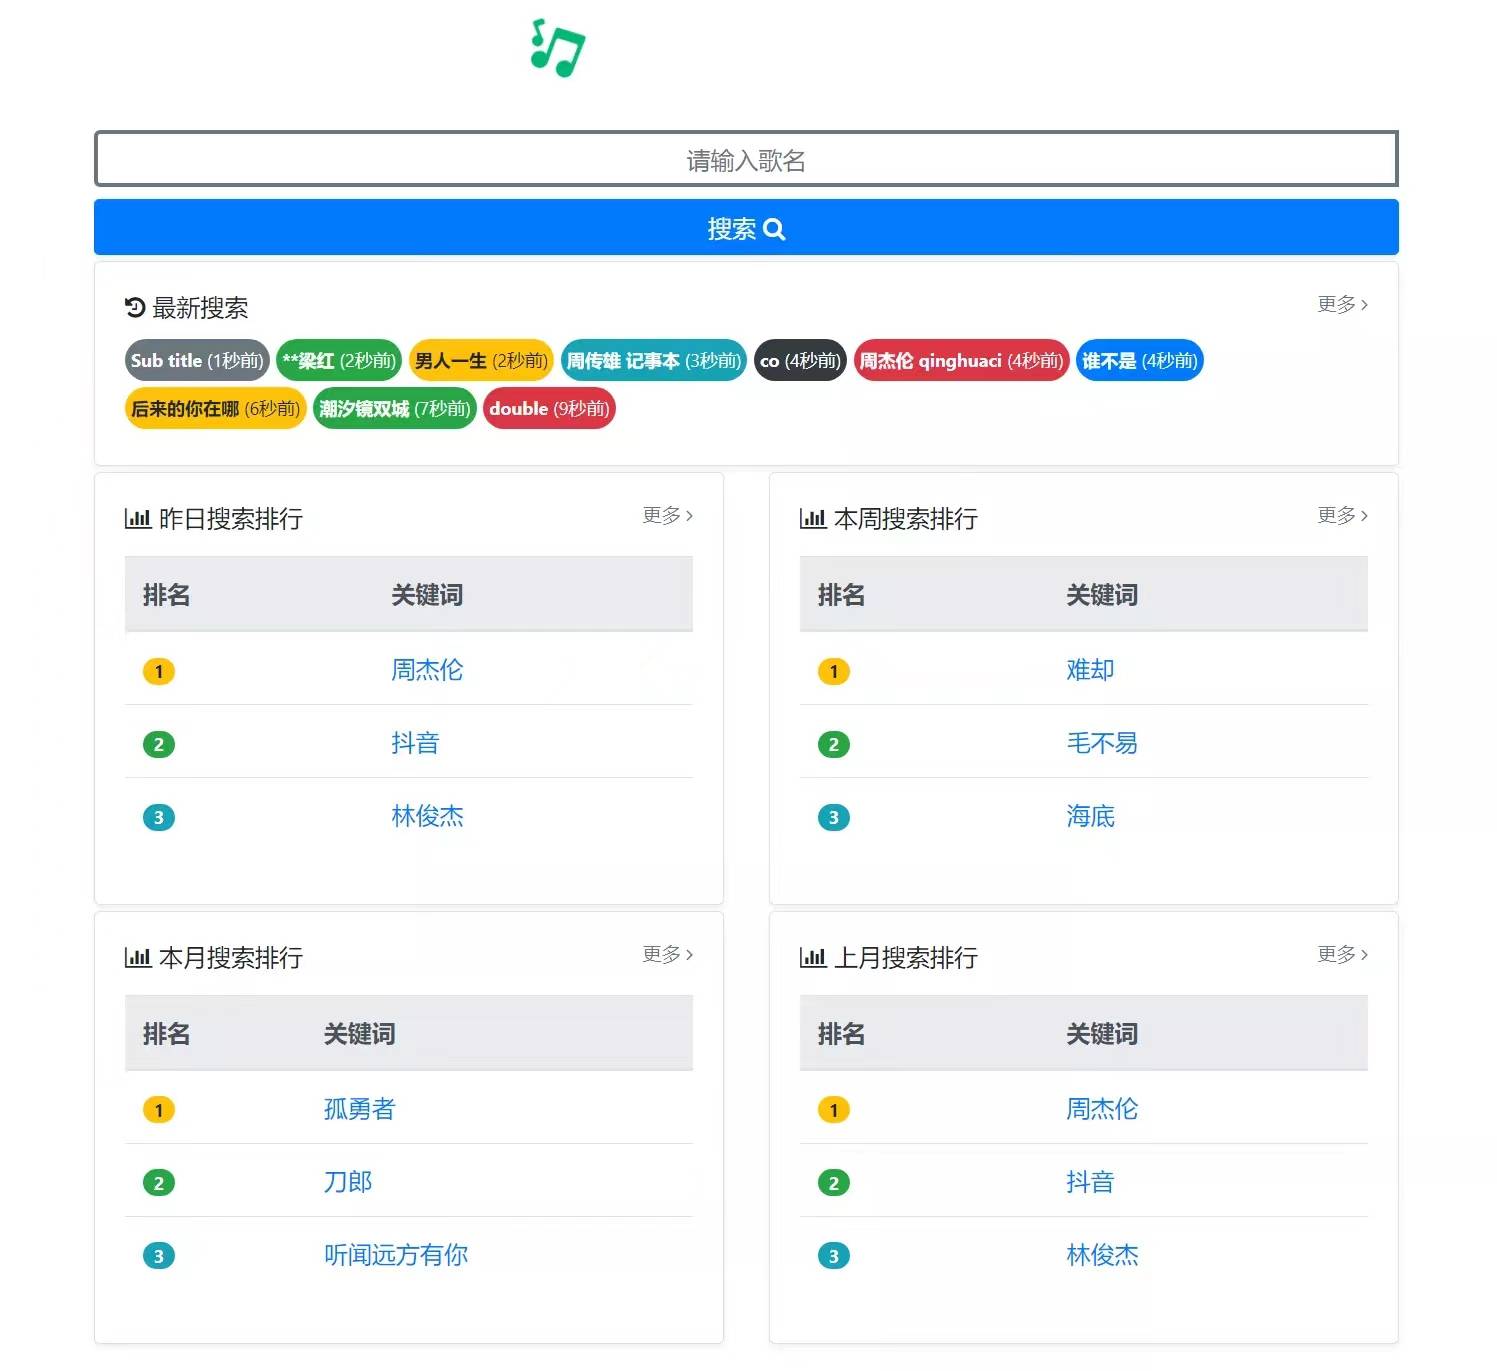Screen dimensions: 1497x1371
Task: Click rank 3 badge in 上月搜索排行
Action: coord(834,1256)
